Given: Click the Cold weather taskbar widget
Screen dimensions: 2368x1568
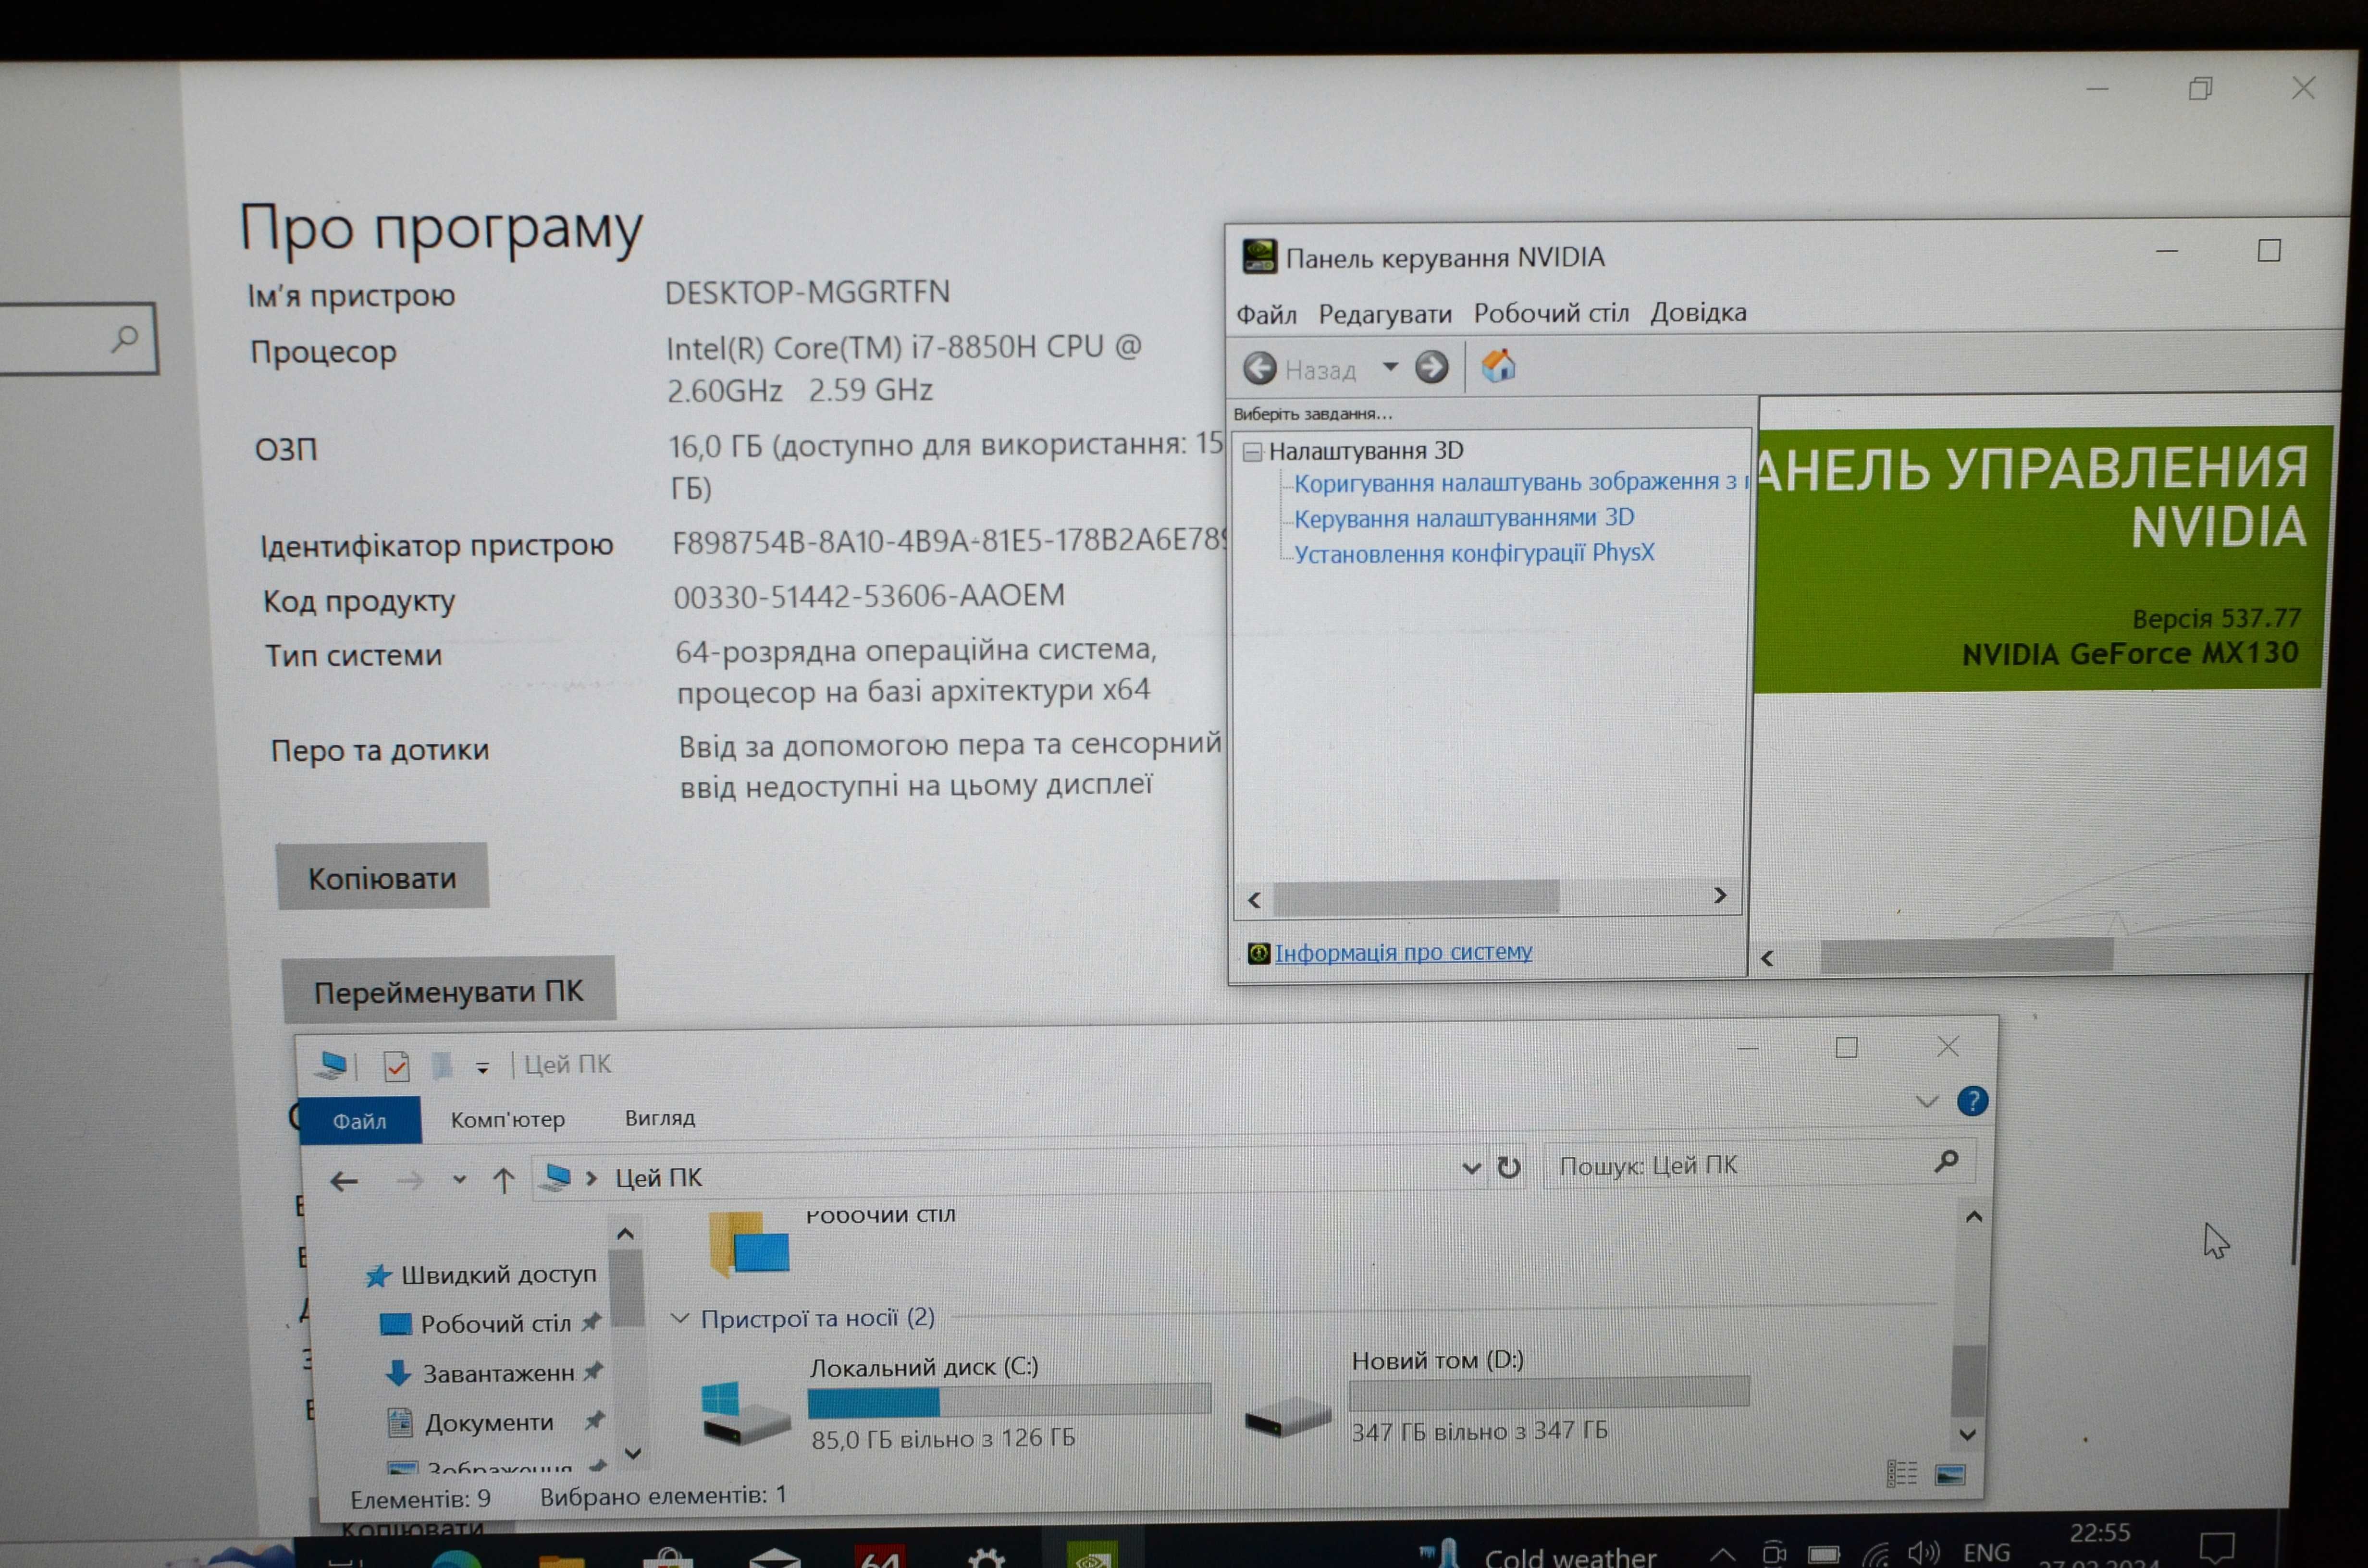Looking at the screenshot, I should pyautogui.click(x=1540, y=1555).
